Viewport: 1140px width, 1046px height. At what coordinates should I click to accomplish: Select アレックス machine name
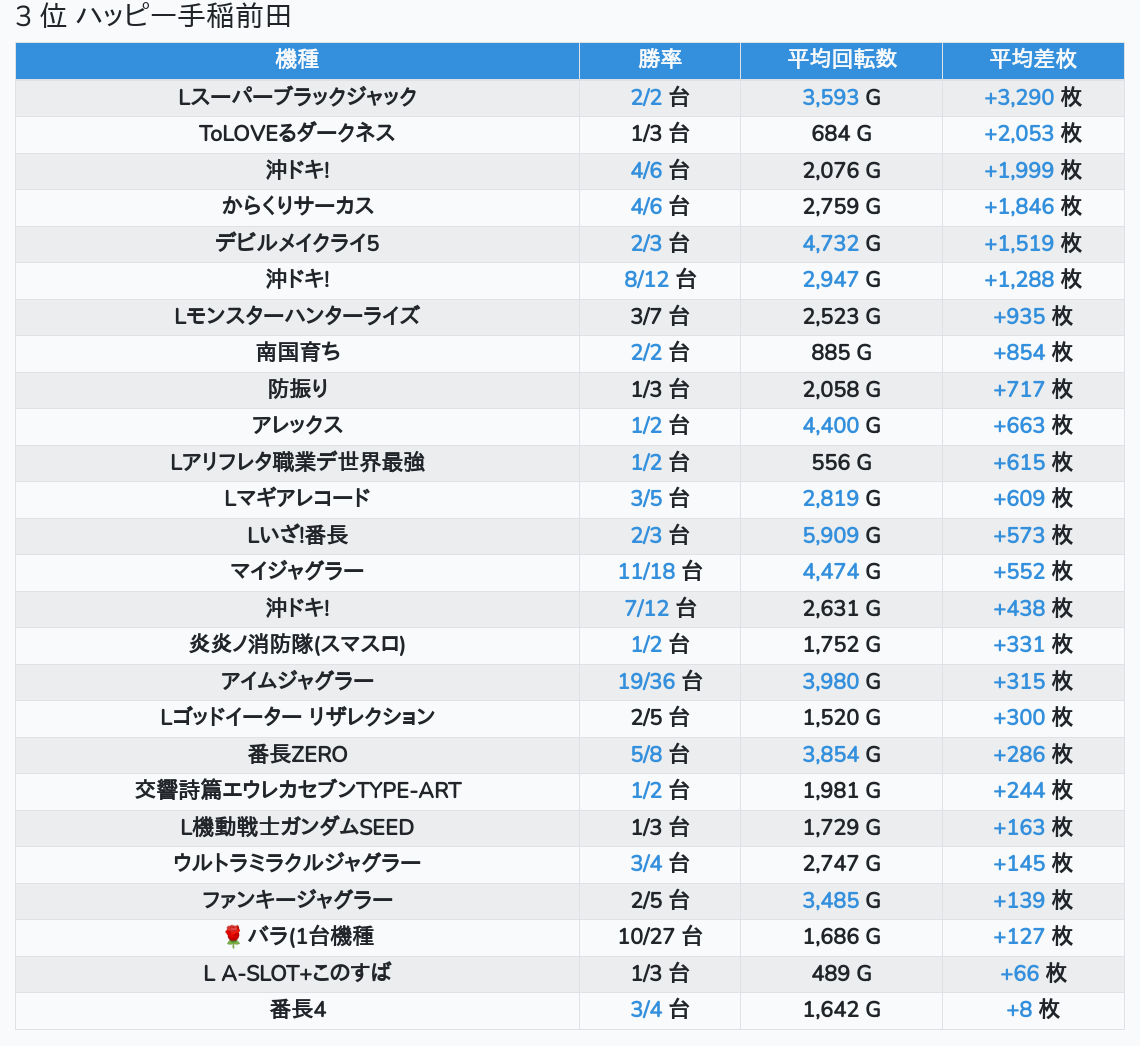297,425
